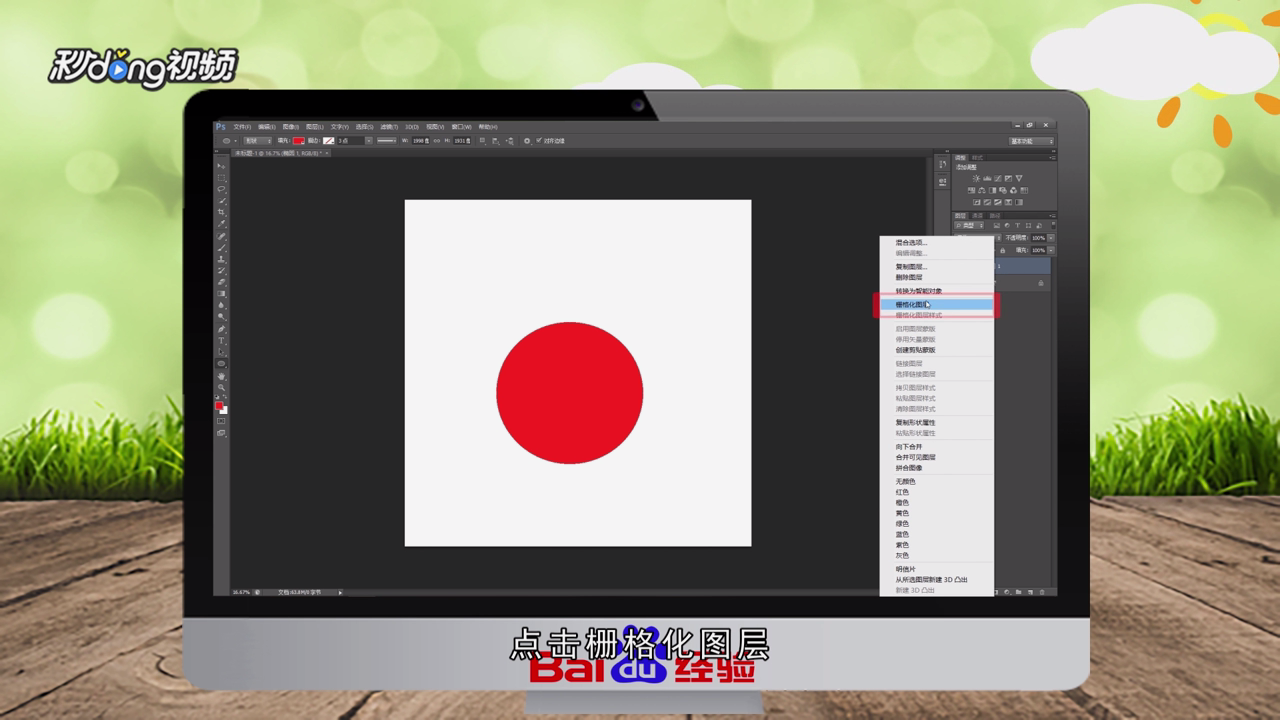This screenshot has height=720, width=1280.
Task: Click the text layer filter T icon
Action: point(1017,226)
